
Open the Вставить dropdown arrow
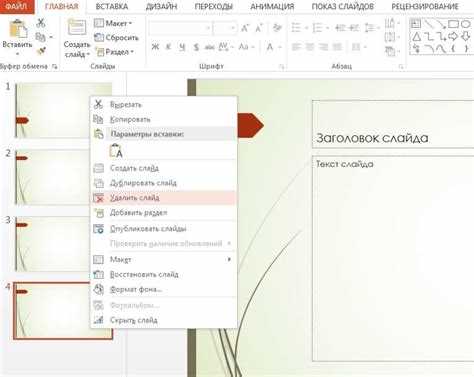coord(17,53)
